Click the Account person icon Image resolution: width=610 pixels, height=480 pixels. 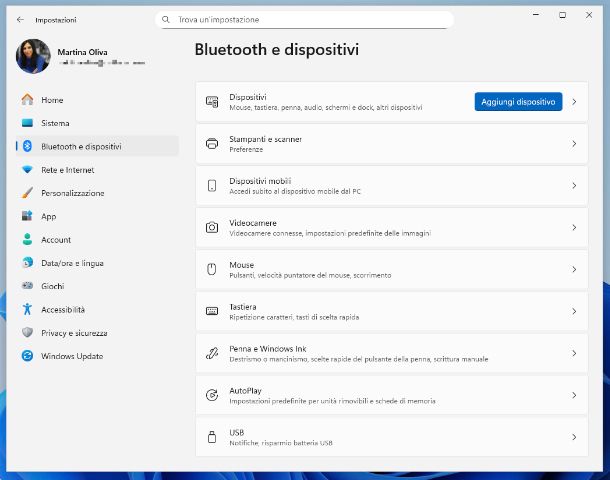pyautogui.click(x=27, y=239)
